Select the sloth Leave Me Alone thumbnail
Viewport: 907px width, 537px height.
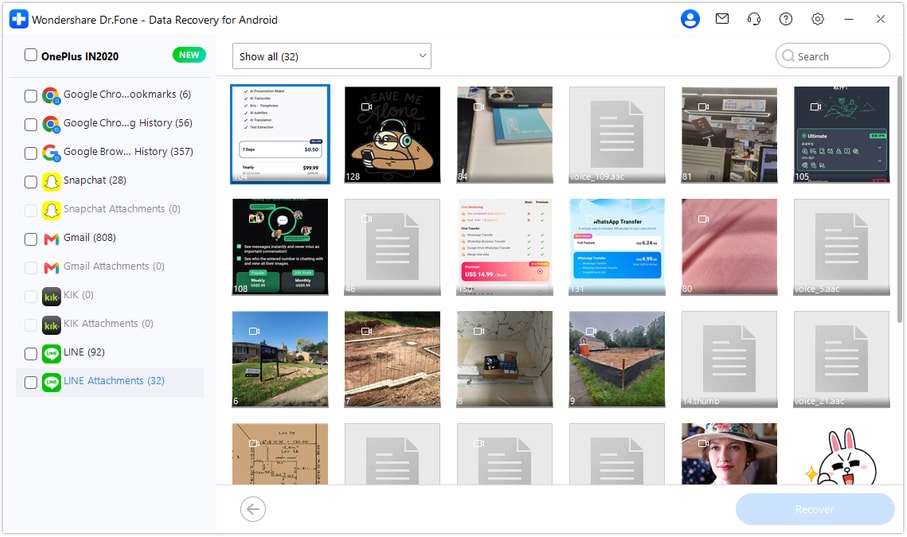pos(392,134)
